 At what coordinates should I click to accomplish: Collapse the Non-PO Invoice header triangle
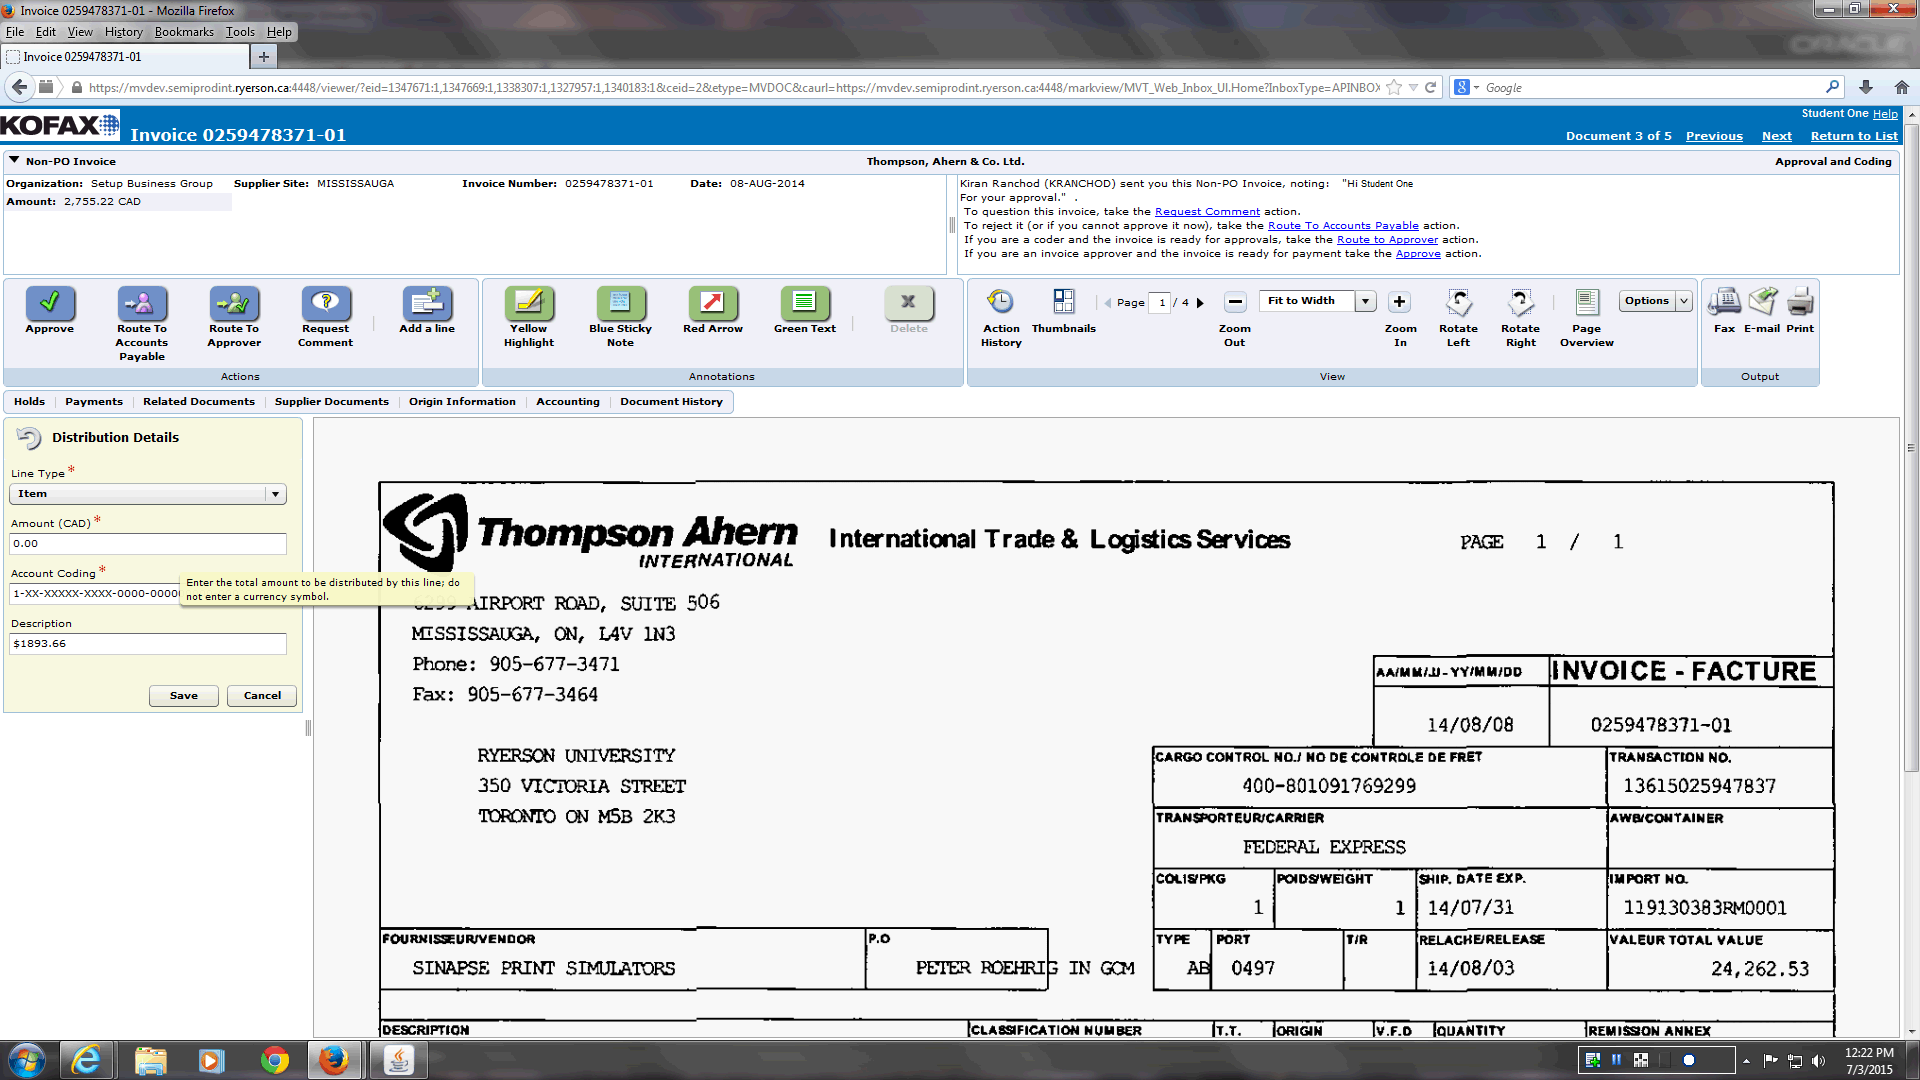point(14,160)
